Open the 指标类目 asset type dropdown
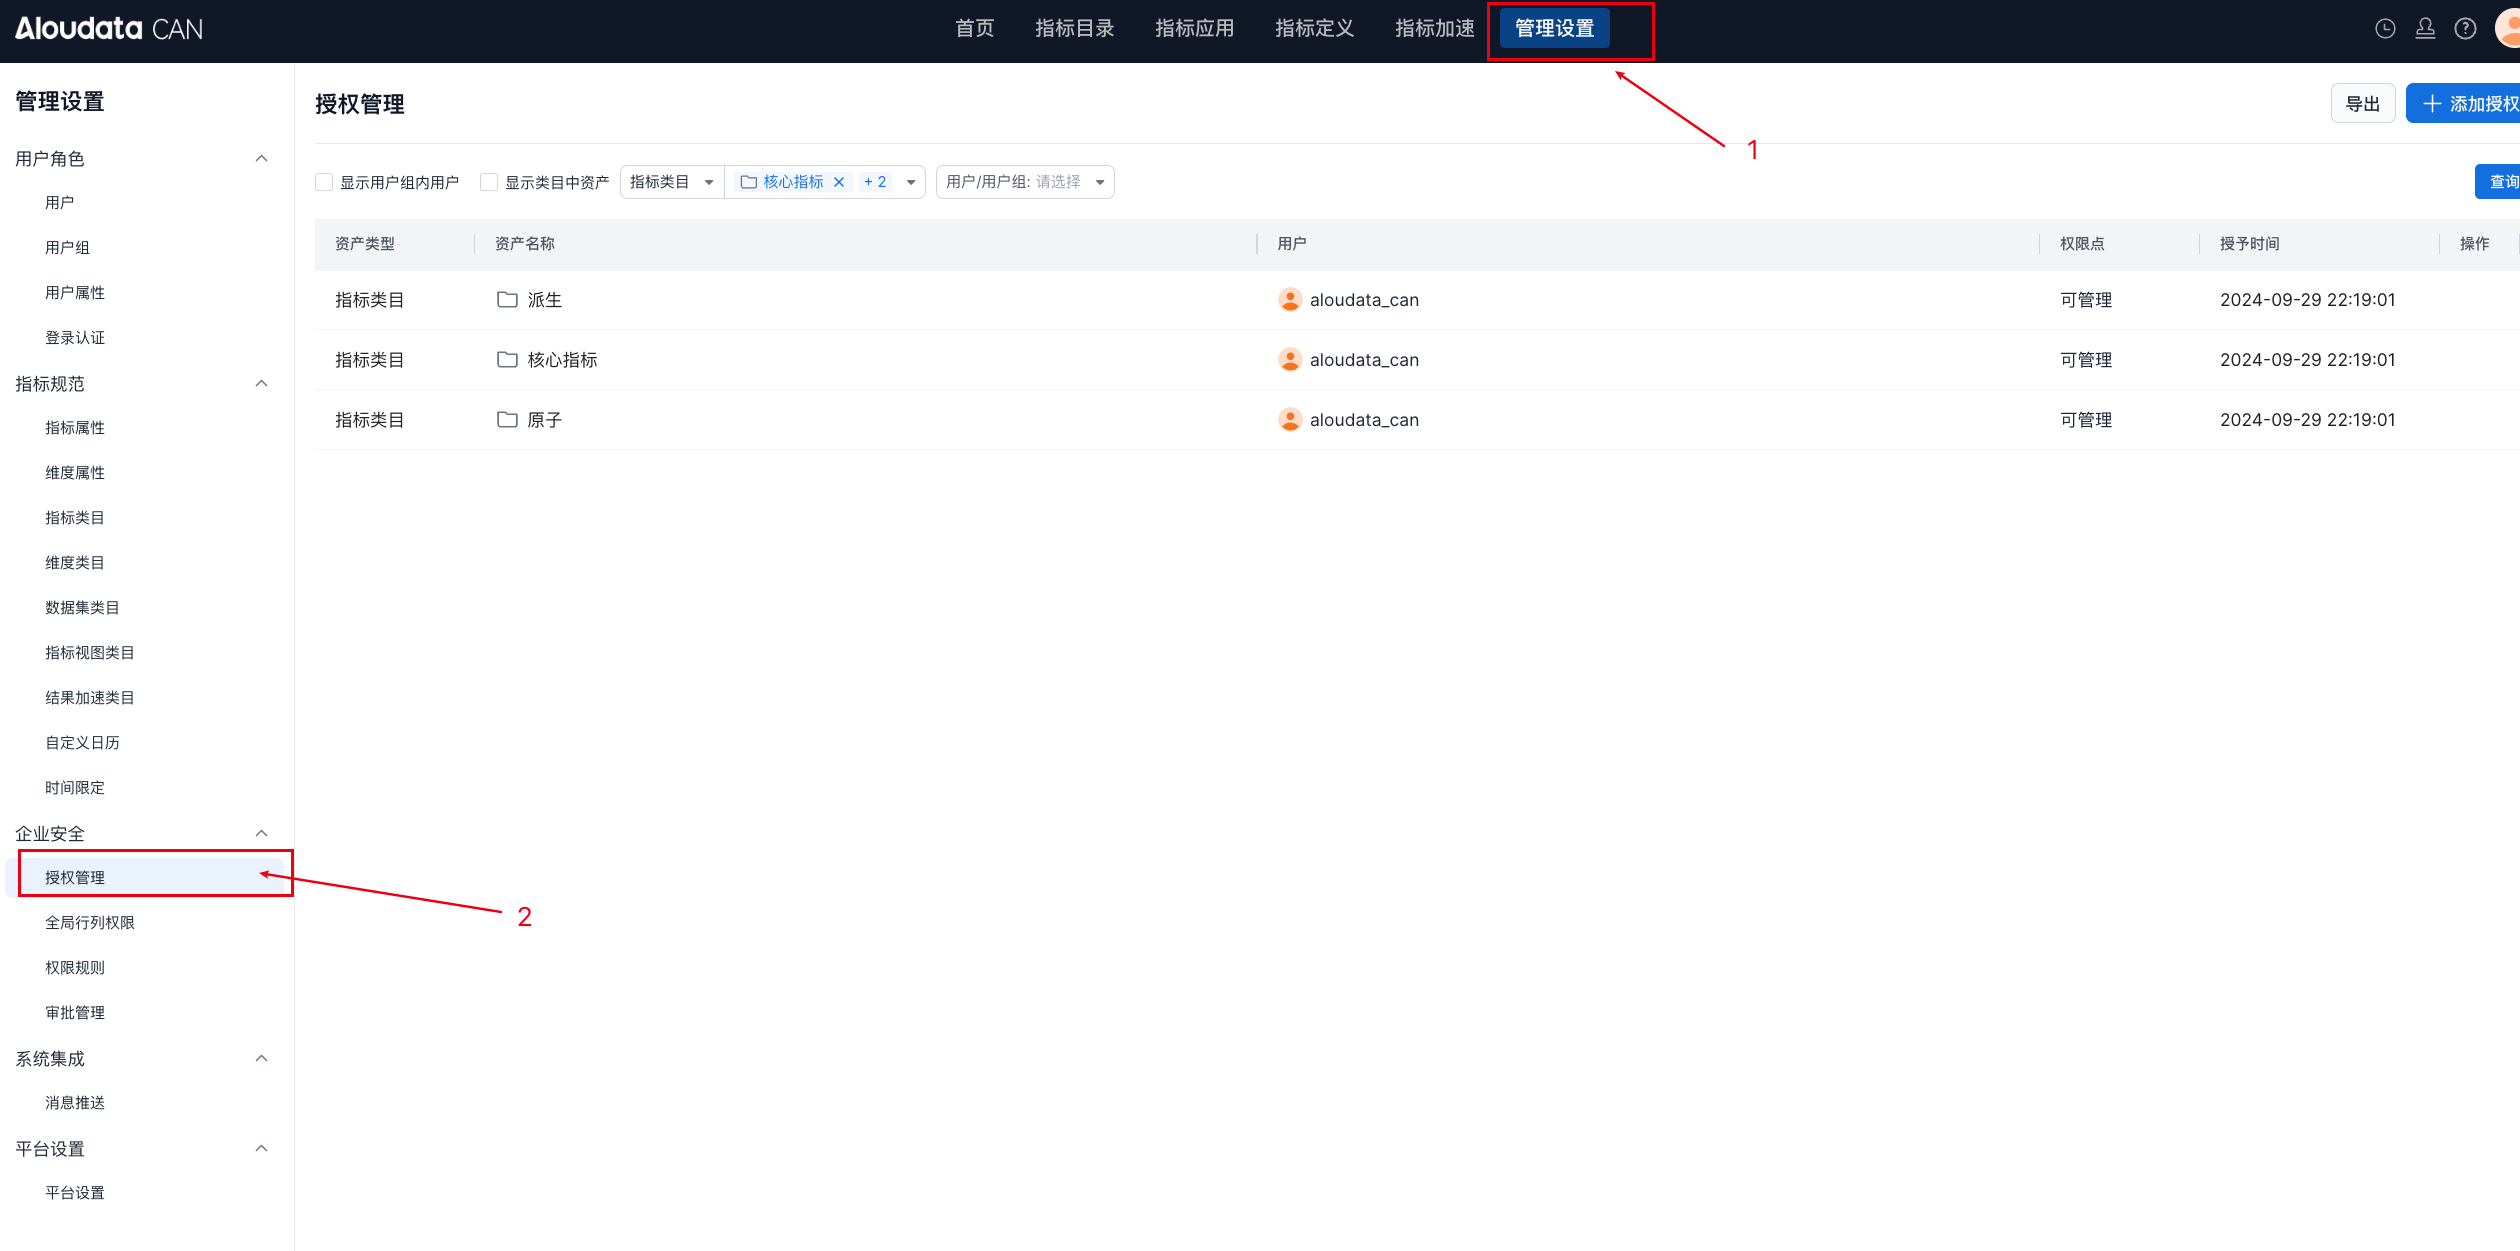The height and width of the screenshot is (1251, 2520). coord(671,182)
